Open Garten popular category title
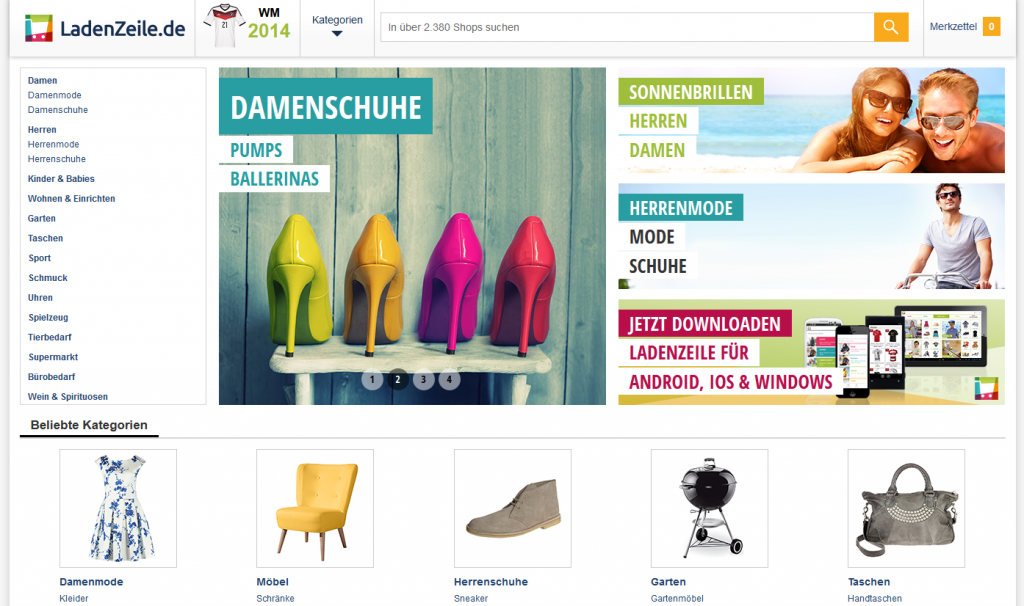 tap(668, 582)
